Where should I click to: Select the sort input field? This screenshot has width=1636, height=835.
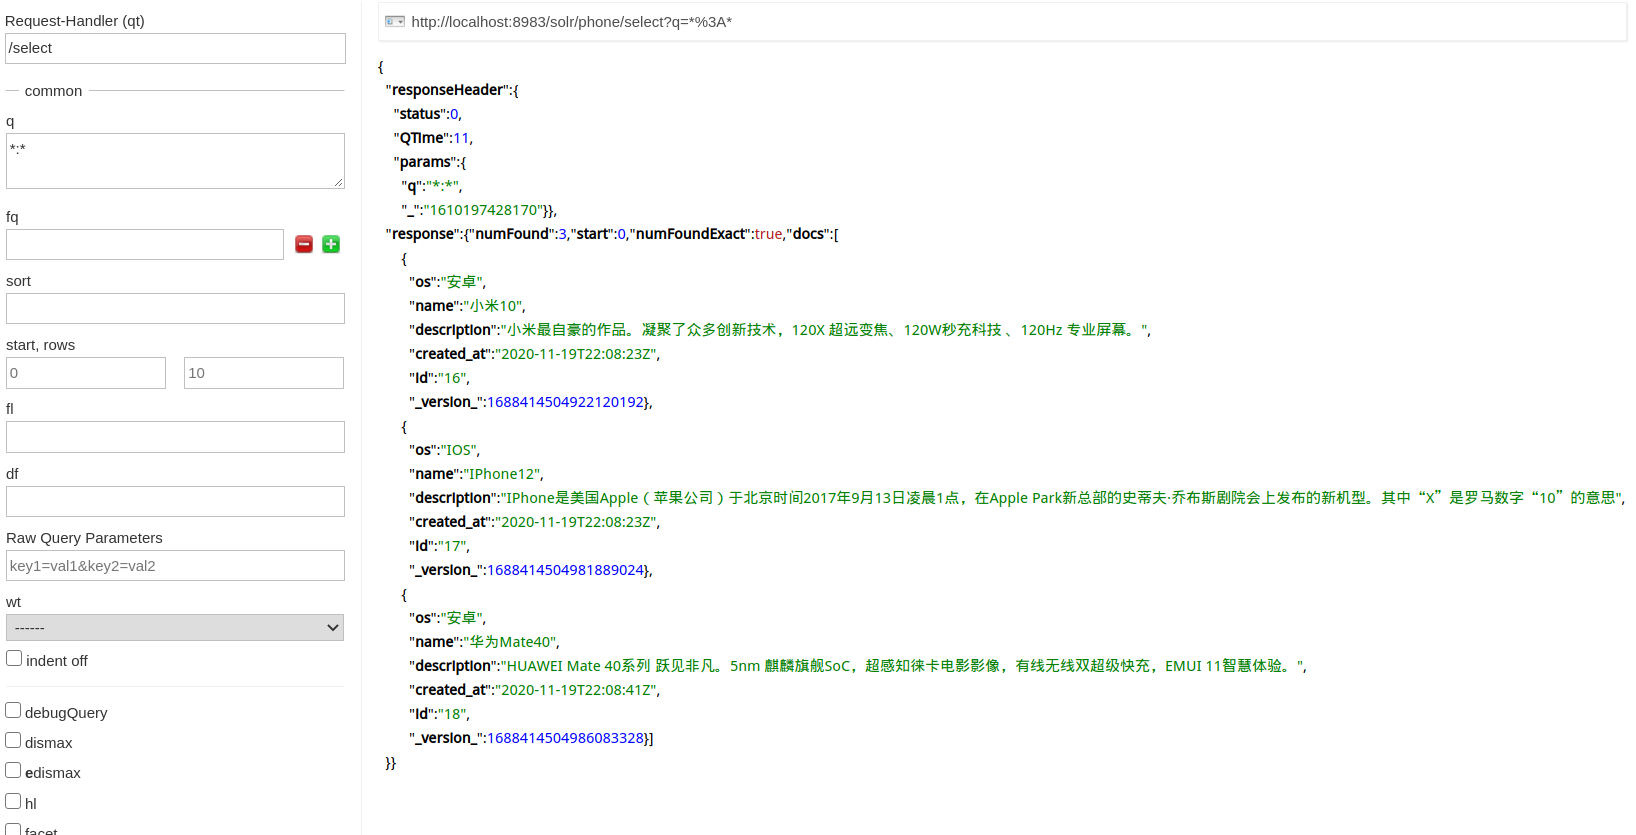pyautogui.click(x=175, y=308)
